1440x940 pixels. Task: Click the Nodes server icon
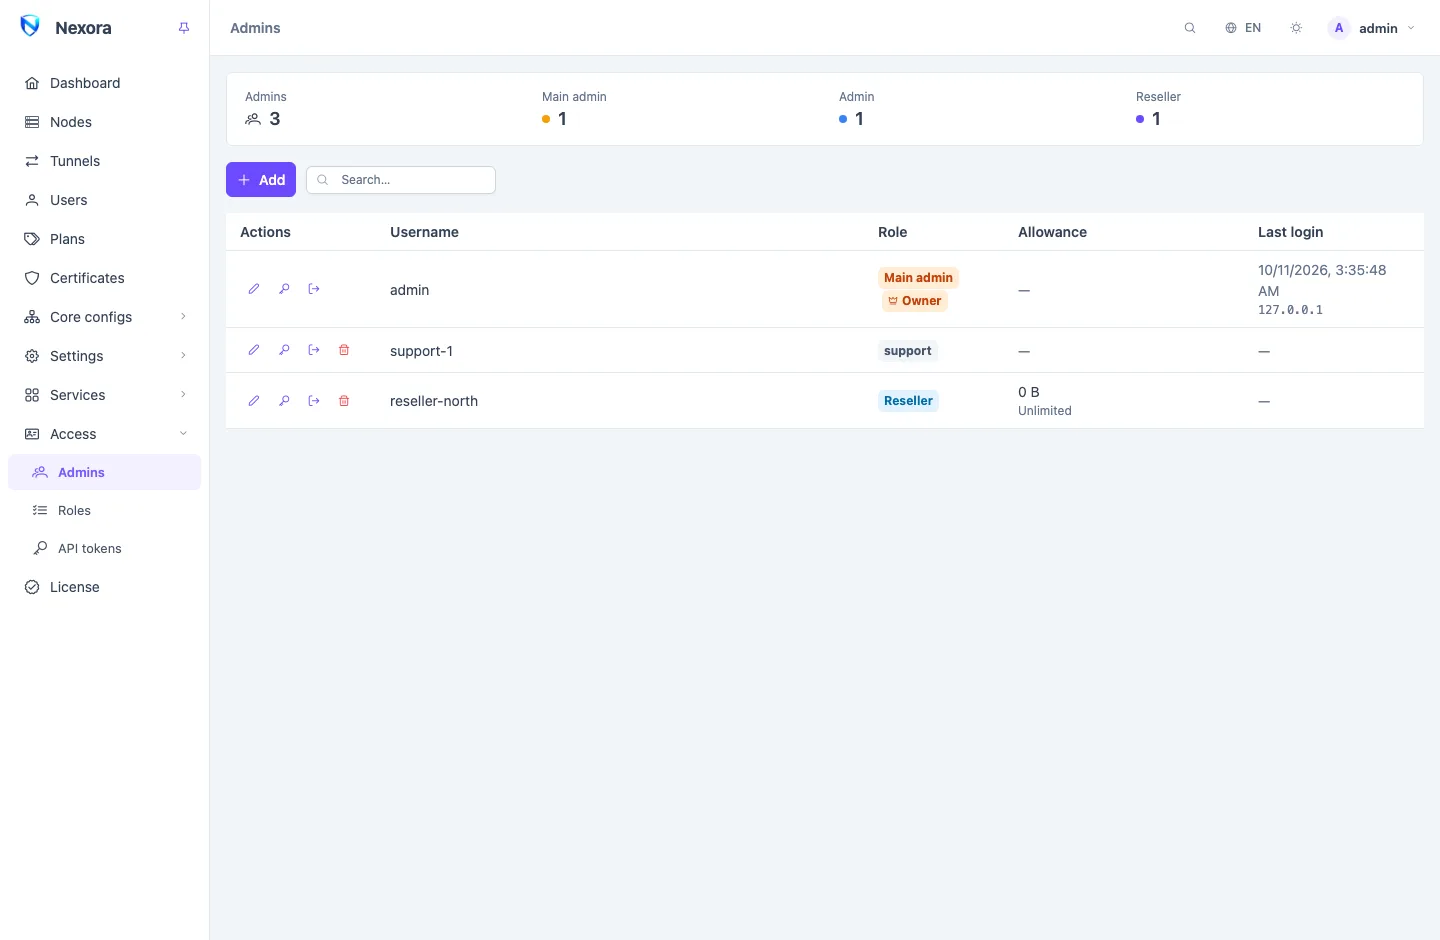[x=32, y=122]
